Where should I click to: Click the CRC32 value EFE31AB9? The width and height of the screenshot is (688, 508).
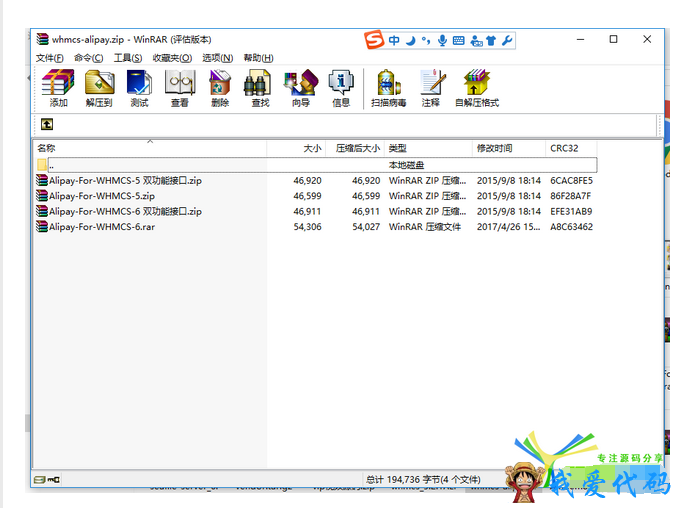click(x=571, y=211)
